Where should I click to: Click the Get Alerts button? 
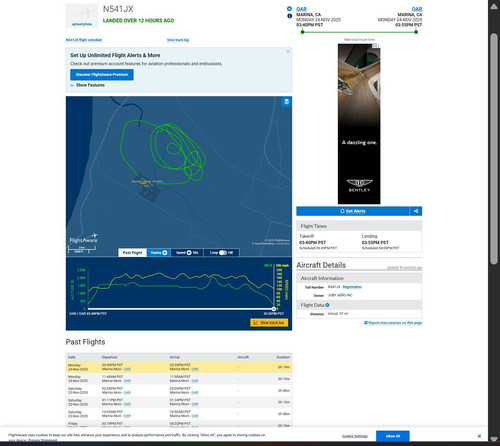[x=353, y=211]
